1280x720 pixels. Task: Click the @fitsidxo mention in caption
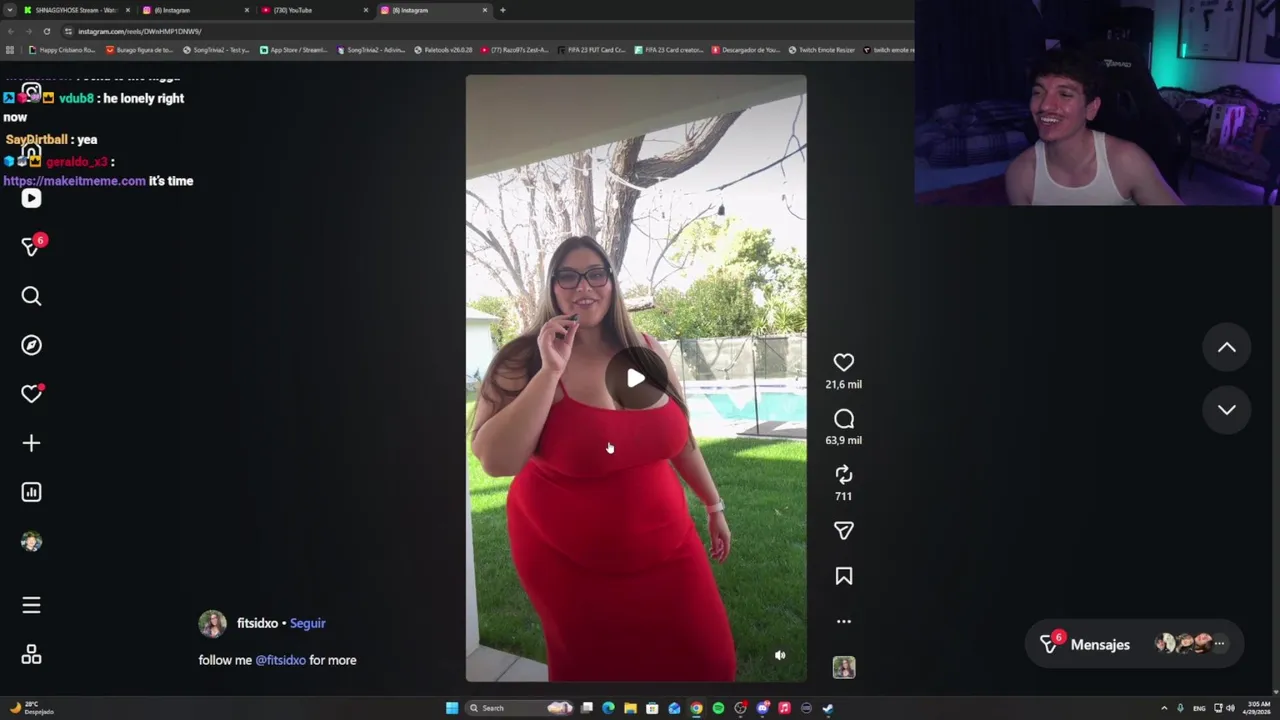(x=280, y=660)
